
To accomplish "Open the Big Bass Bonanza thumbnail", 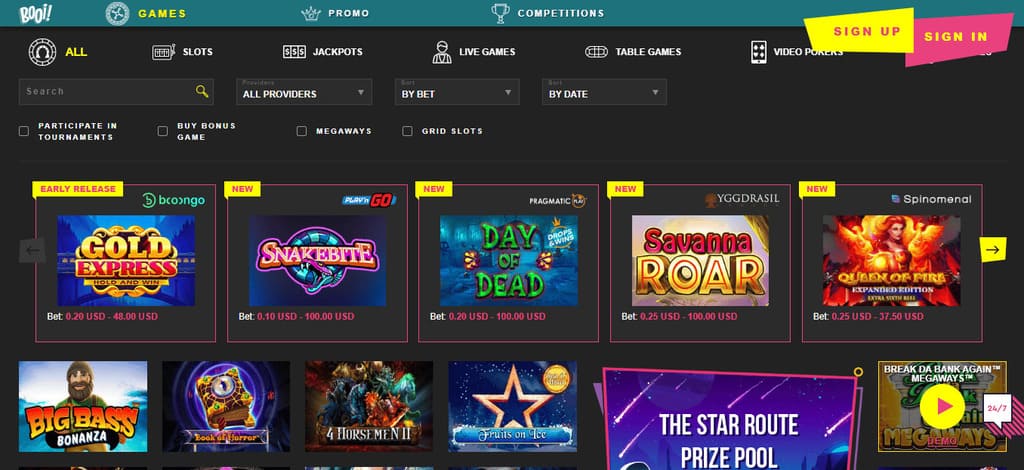I will tap(83, 407).
